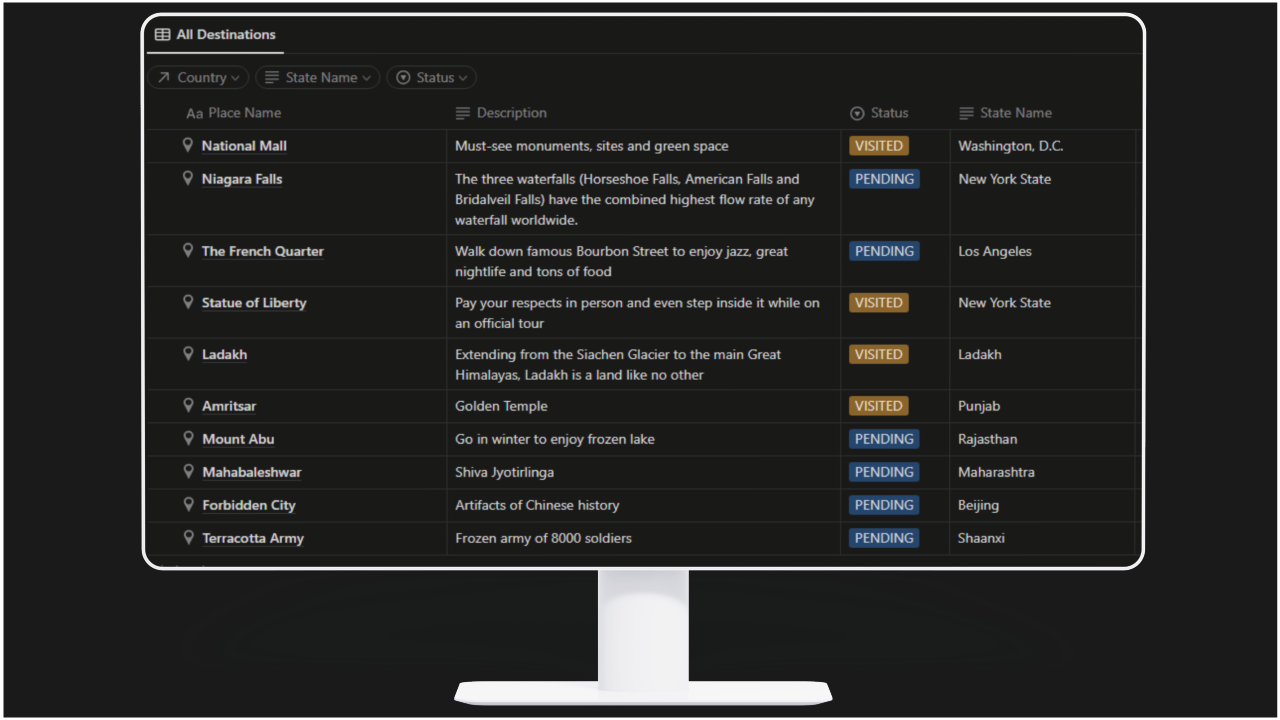
Task: Click the pin icon beside Ladakh place name
Action: (187, 354)
